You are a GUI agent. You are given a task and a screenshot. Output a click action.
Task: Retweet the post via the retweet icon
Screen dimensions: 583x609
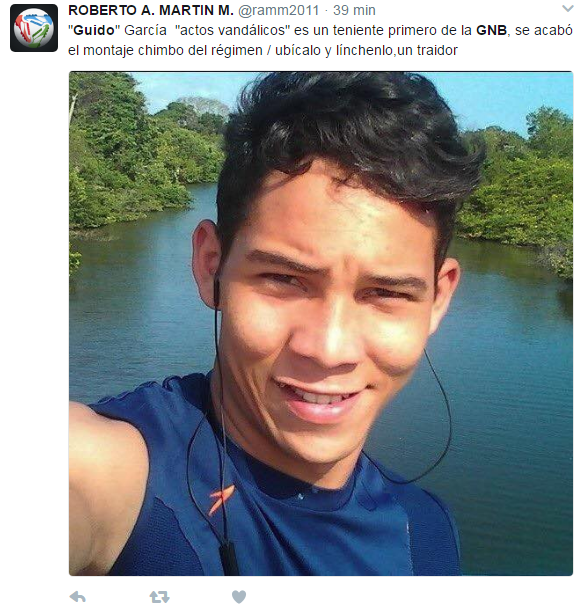[x=160, y=597]
